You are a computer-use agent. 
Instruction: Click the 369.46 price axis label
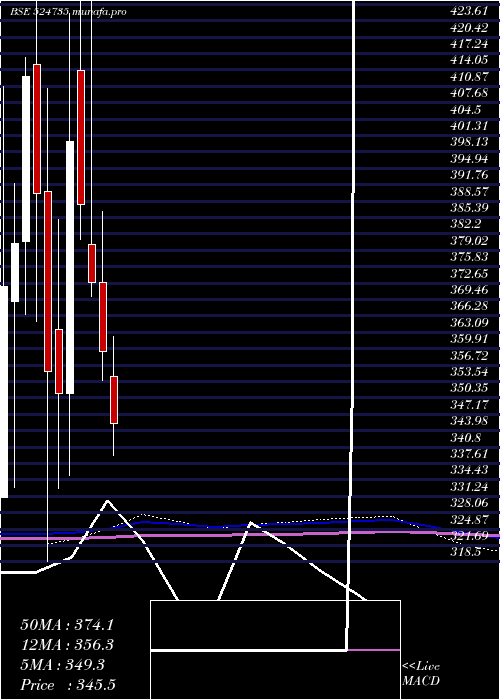tap(469, 290)
